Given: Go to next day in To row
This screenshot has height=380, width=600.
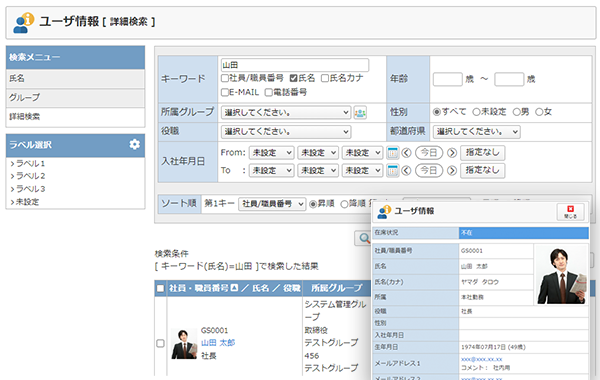Looking at the screenshot, I should [x=452, y=170].
